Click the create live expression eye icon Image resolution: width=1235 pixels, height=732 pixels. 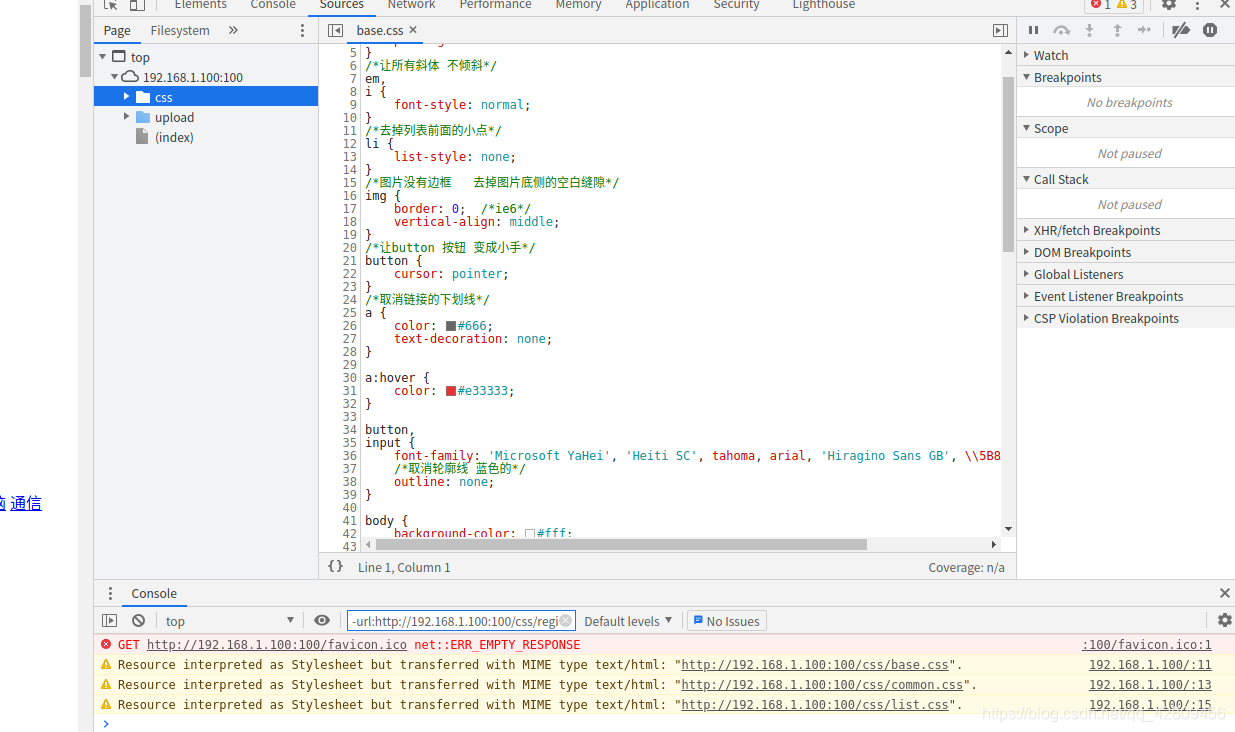click(x=322, y=621)
